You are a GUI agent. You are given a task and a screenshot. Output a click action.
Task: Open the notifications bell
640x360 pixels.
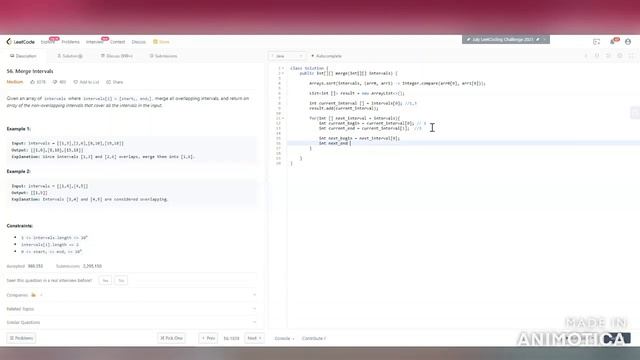coord(612,42)
